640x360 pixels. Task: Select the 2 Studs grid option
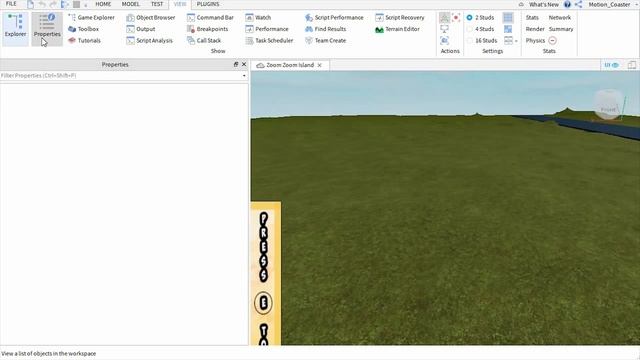pyautogui.click(x=480, y=18)
